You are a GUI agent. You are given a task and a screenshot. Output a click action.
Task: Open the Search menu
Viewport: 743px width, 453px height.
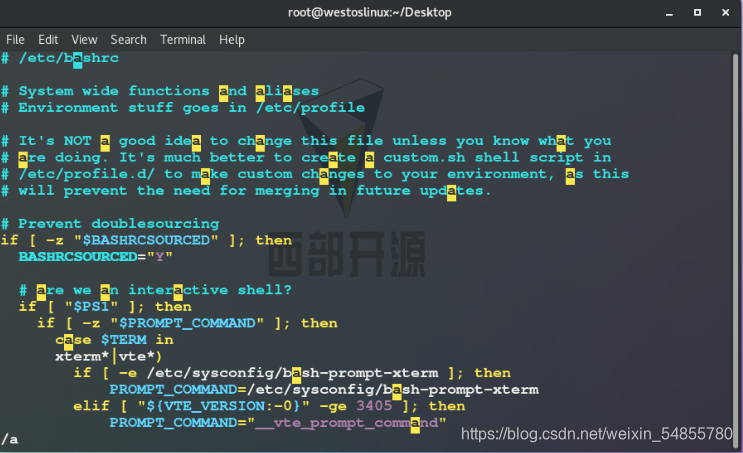(128, 40)
